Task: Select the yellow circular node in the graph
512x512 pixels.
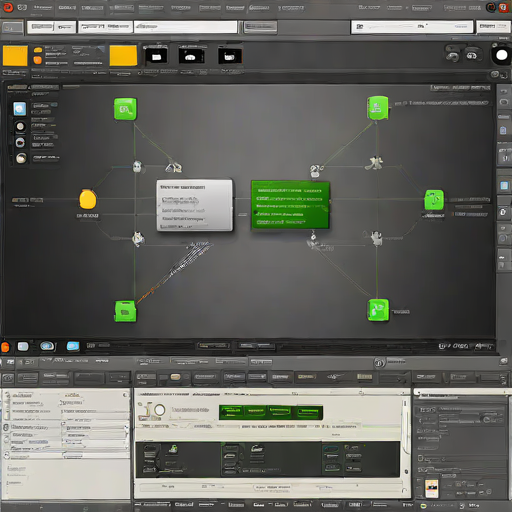Action: click(88, 199)
